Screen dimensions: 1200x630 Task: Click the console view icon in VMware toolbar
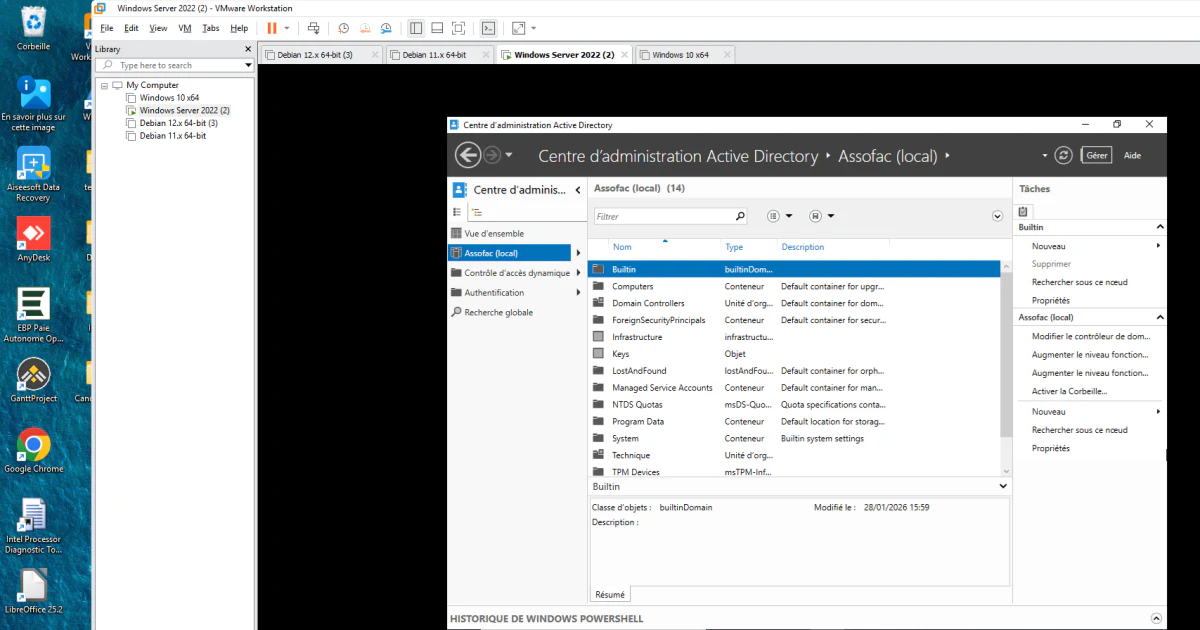click(x=488, y=28)
